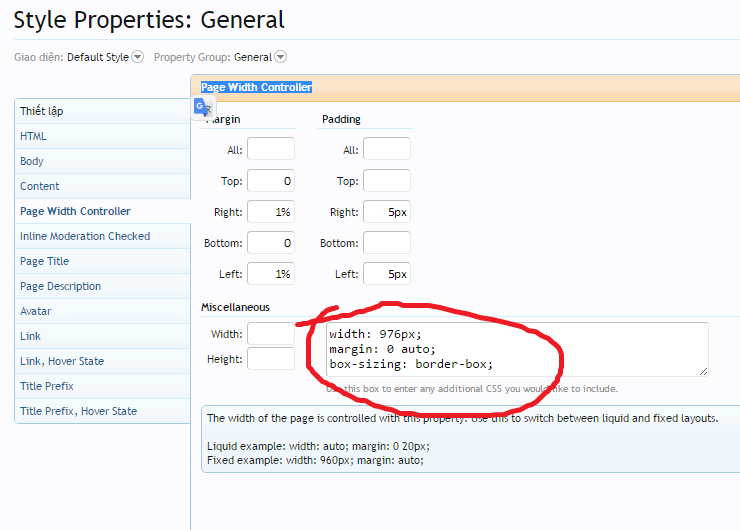
Task: Click the Margin All input field
Action: pyautogui.click(x=271, y=150)
